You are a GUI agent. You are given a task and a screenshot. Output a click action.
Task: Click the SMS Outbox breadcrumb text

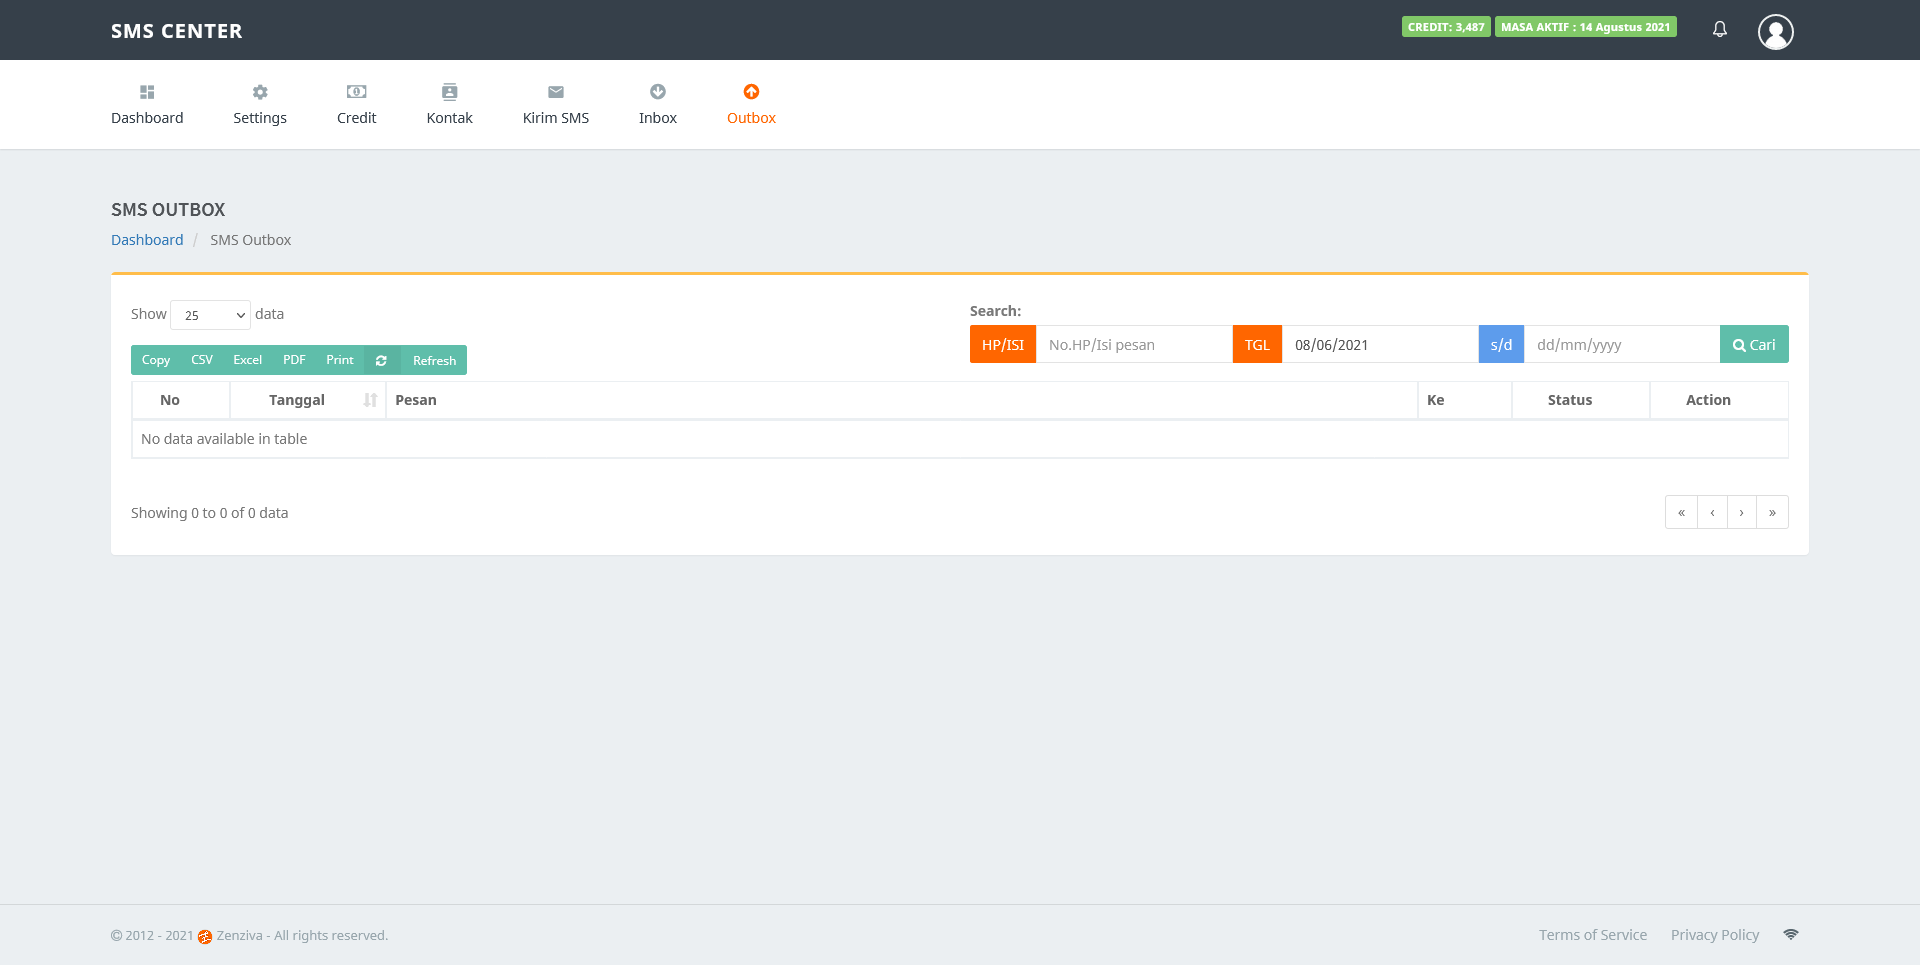tap(250, 240)
